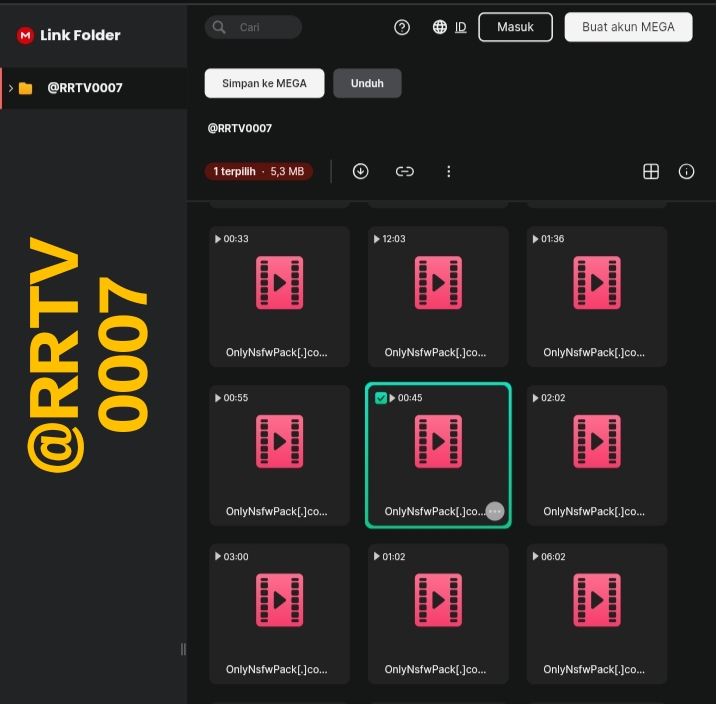Screen dimensions: 716x704
Task: Select the 06:02 video file icon
Action: 597,600
